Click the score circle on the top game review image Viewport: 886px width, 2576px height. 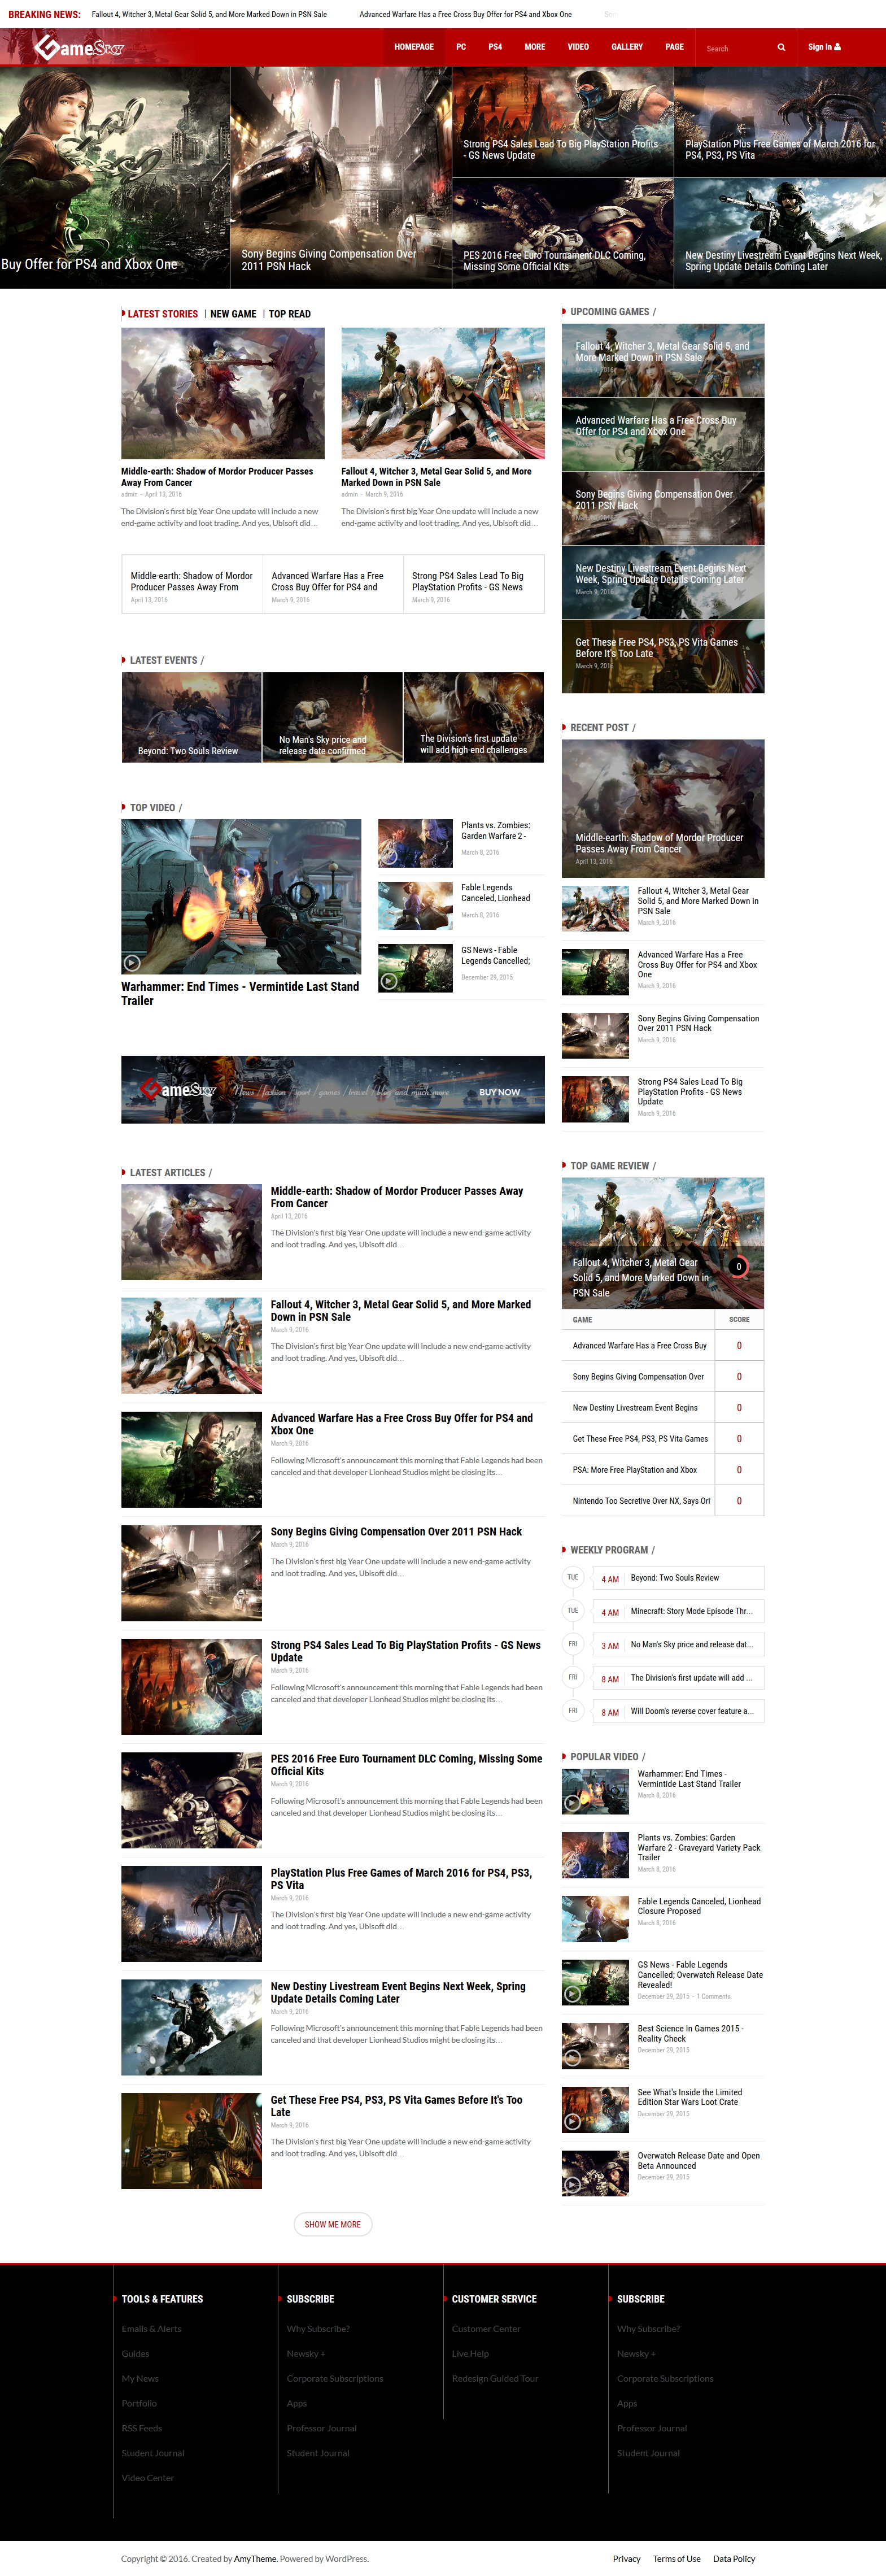click(x=738, y=1267)
